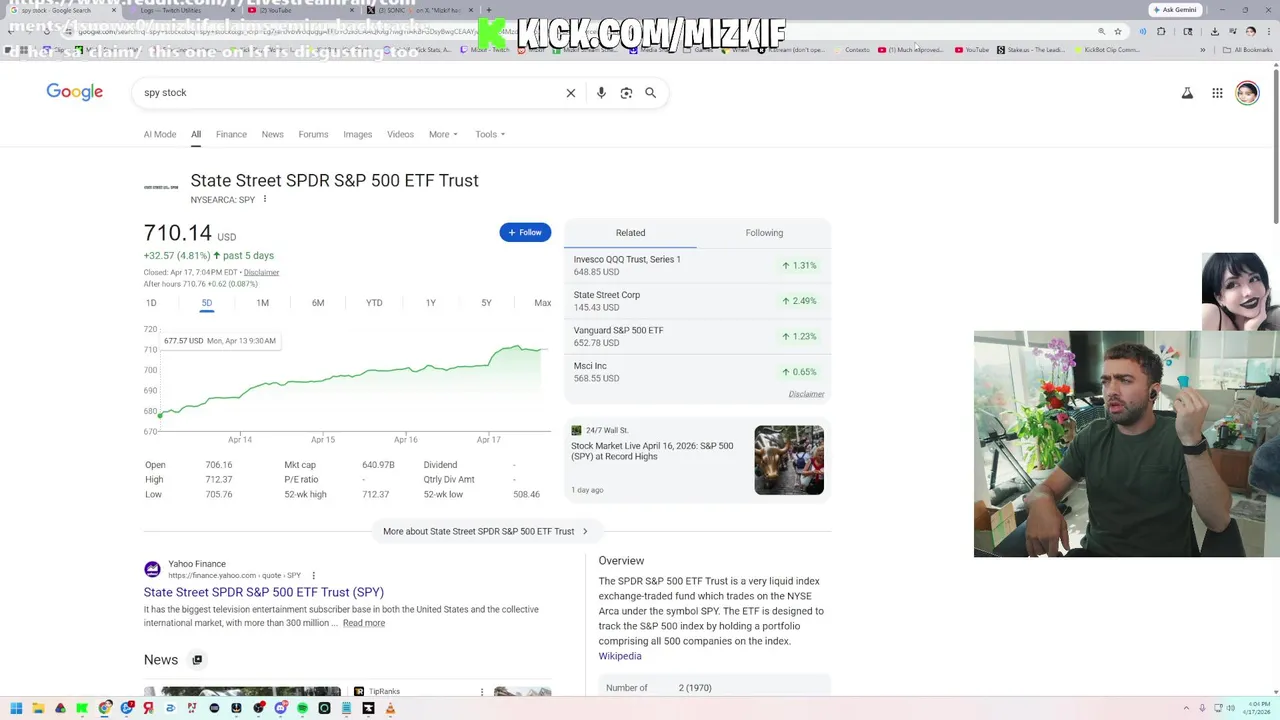Viewport: 1280px width, 720px height.
Task: Open Chrome from the taskbar
Action: click(x=104, y=708)
